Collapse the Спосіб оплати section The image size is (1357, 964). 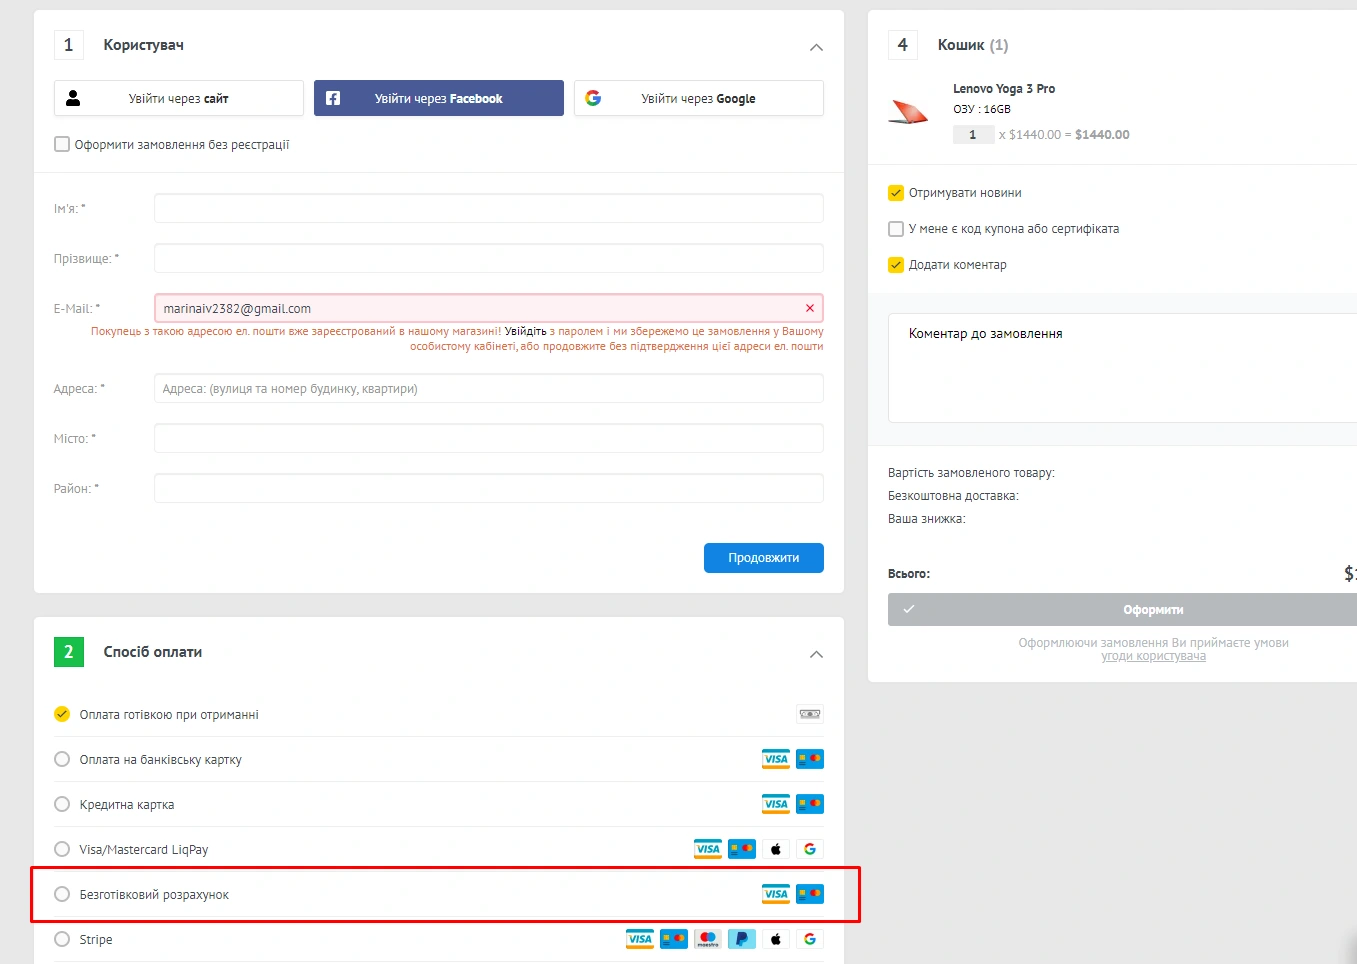pos(816,654)
